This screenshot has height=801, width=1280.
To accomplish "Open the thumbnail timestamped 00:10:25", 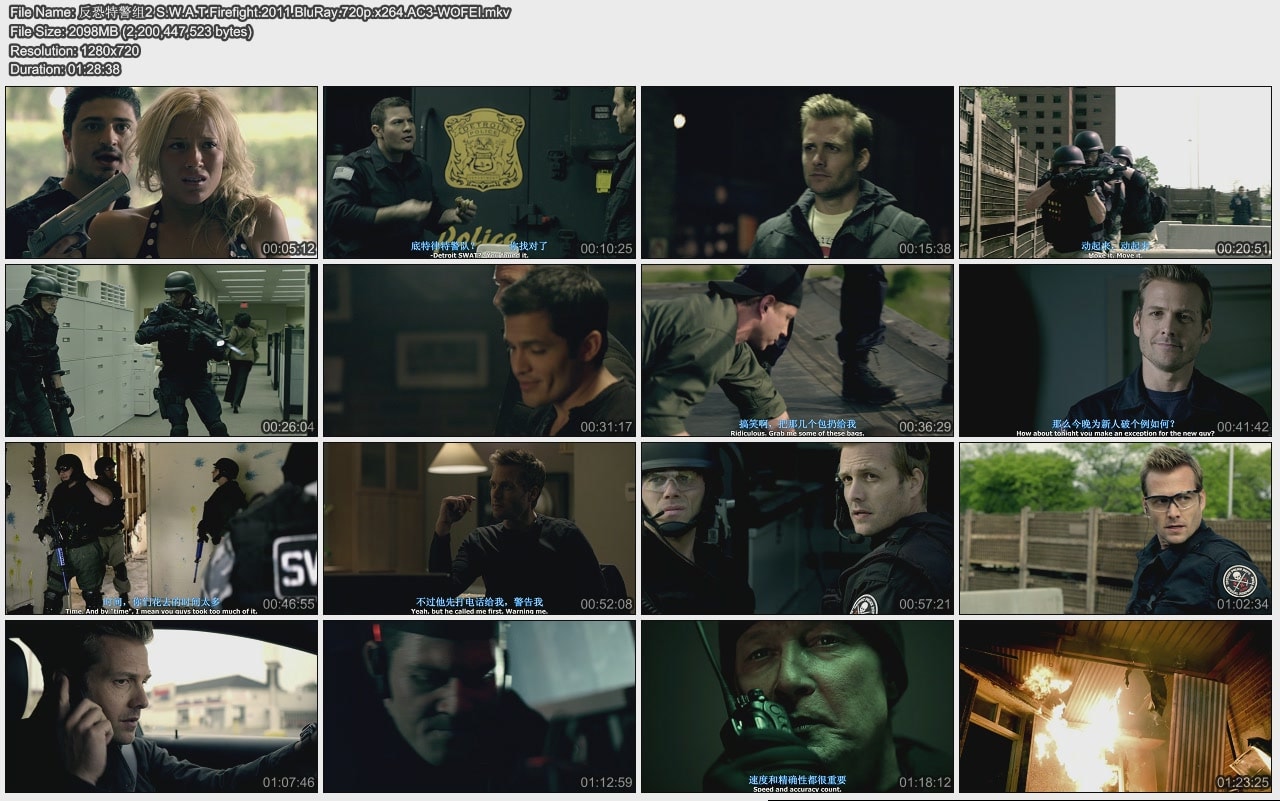I will 479,172.
